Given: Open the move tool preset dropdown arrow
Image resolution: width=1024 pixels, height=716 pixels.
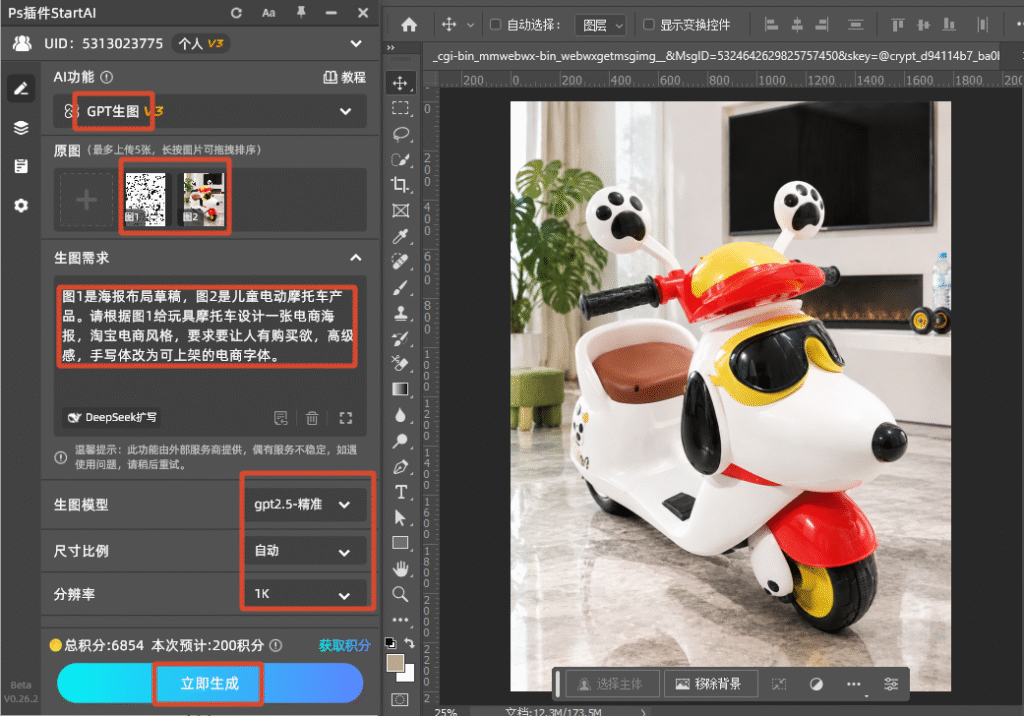Looking at the screenshot, I should (x=470, y=25).
